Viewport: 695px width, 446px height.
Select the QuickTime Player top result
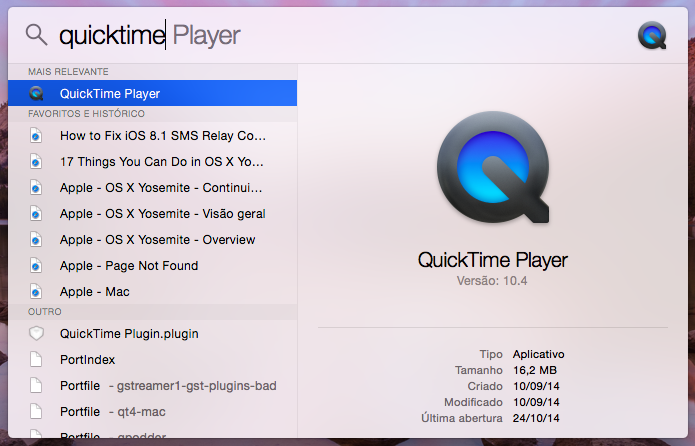[x=152, y=93]
